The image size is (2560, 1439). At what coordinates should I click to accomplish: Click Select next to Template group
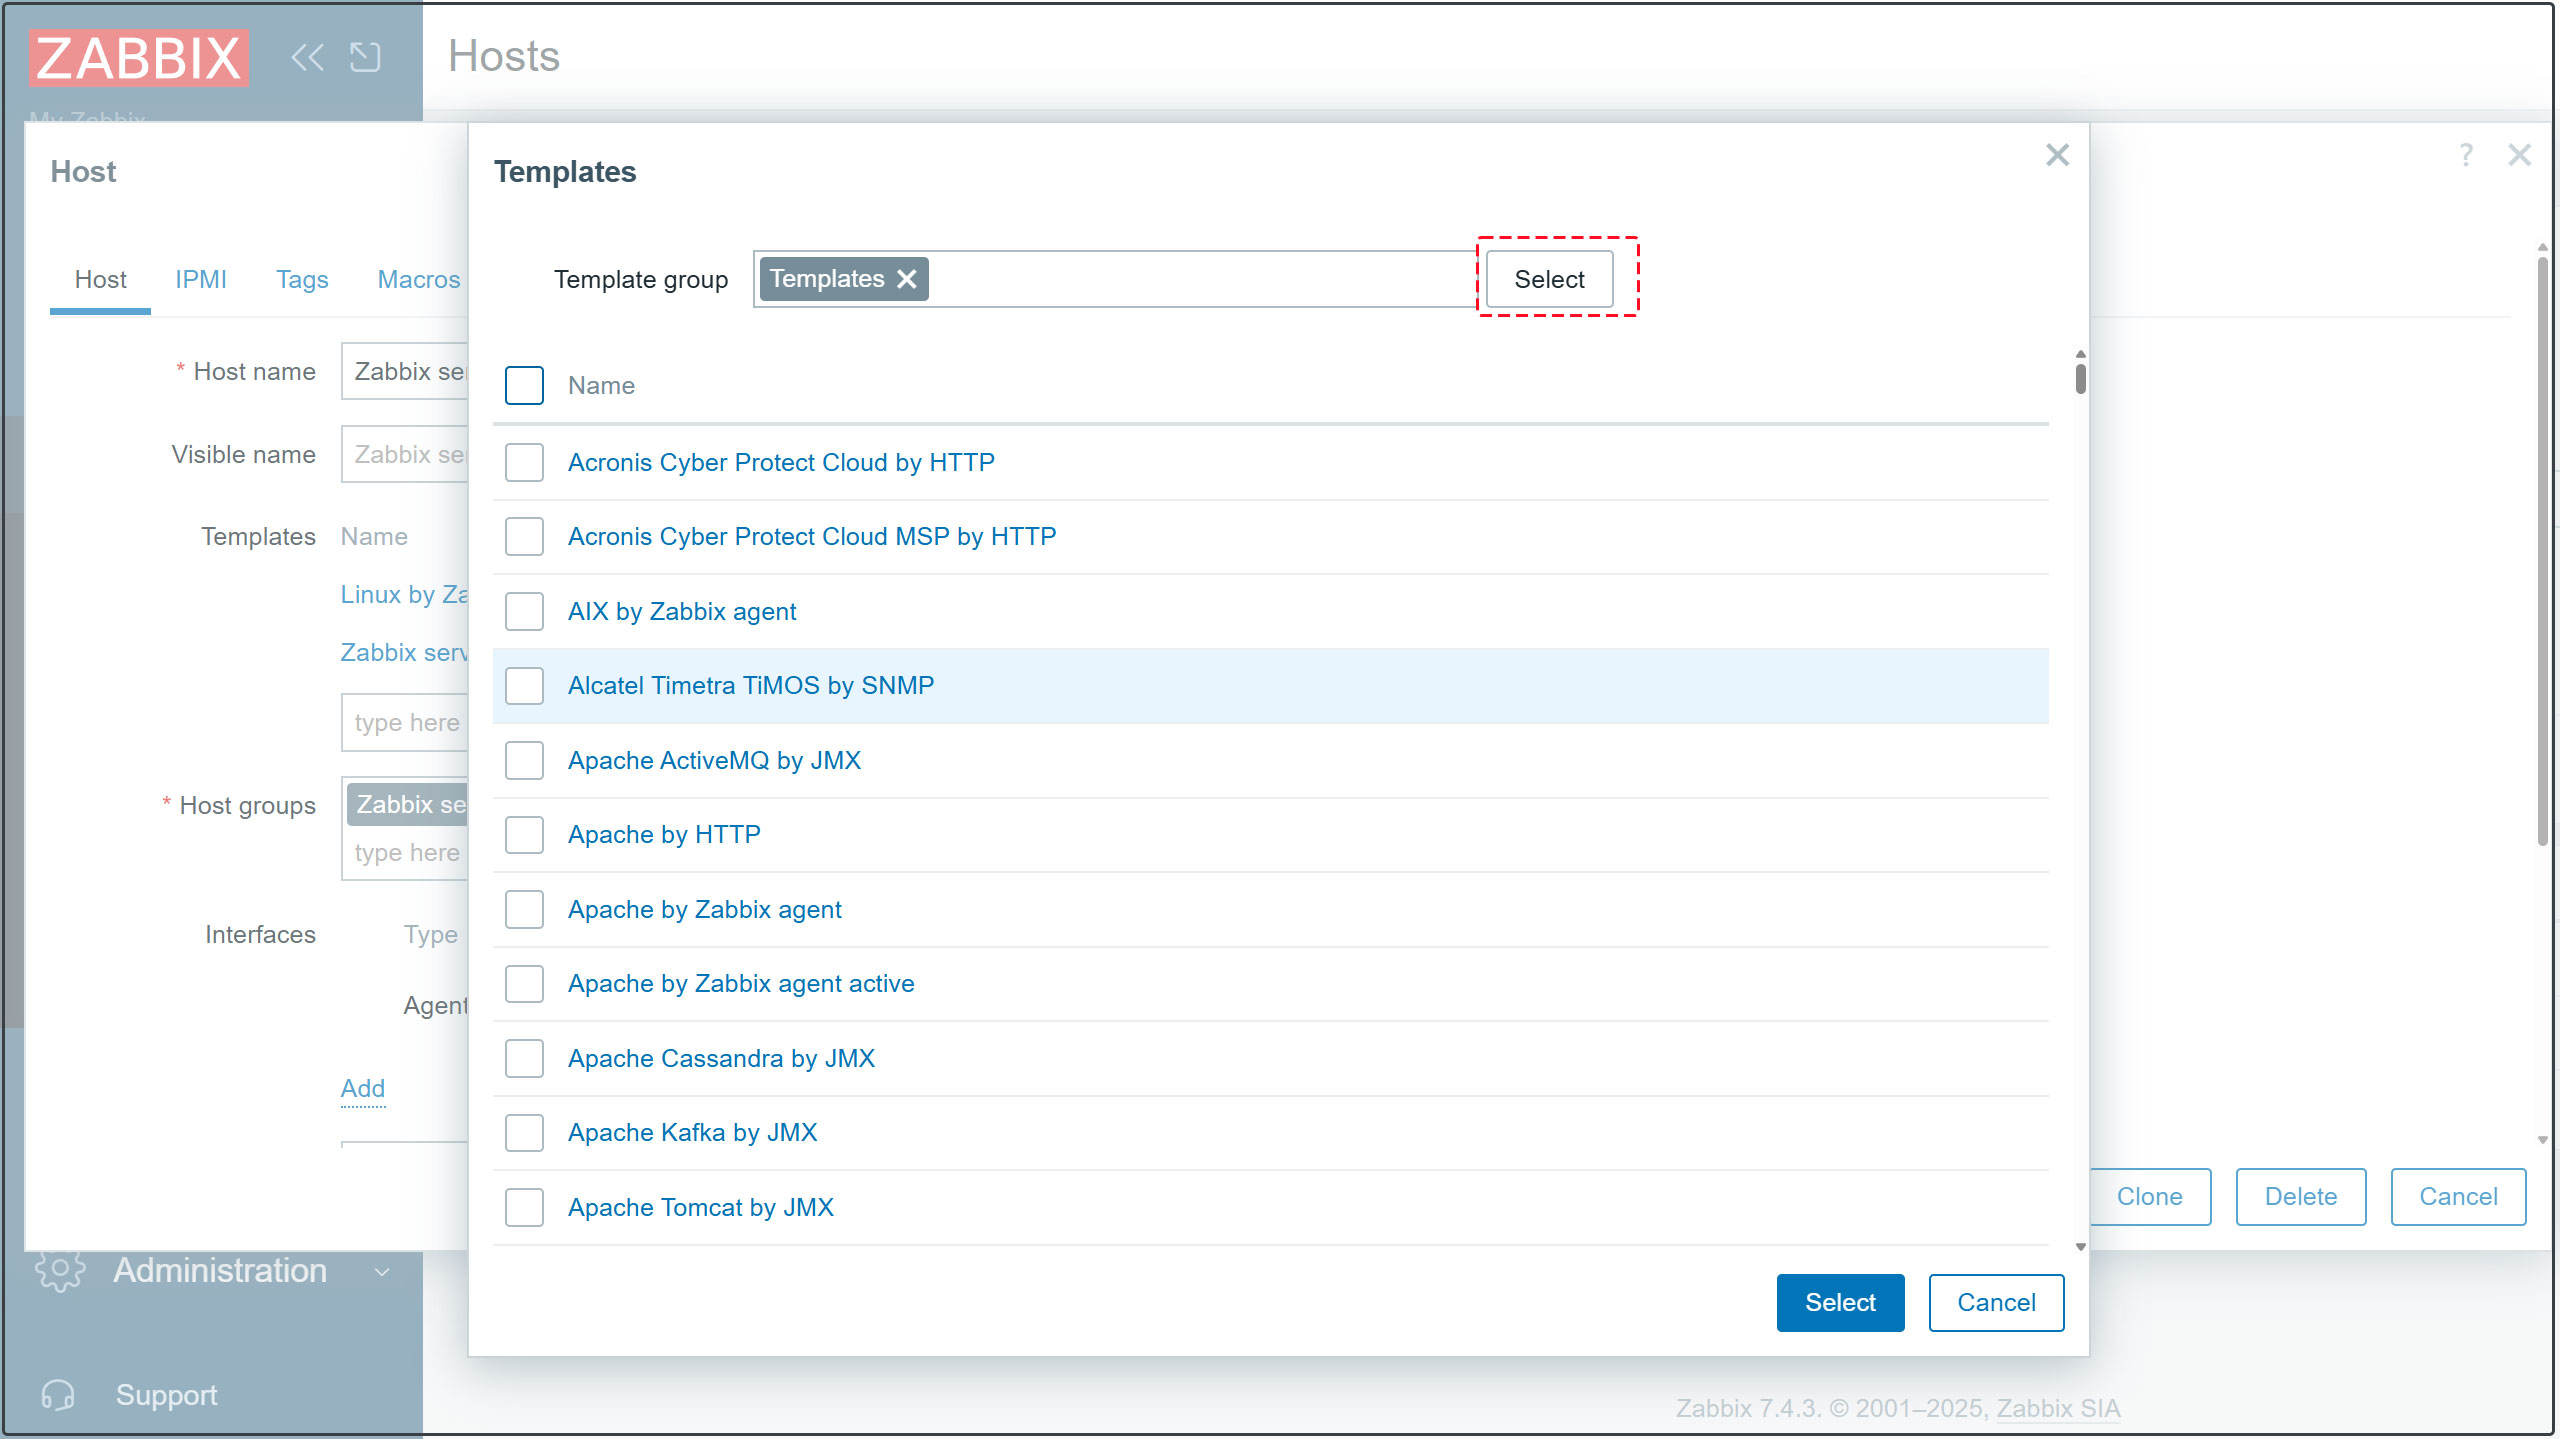[x=1549, y=279]
